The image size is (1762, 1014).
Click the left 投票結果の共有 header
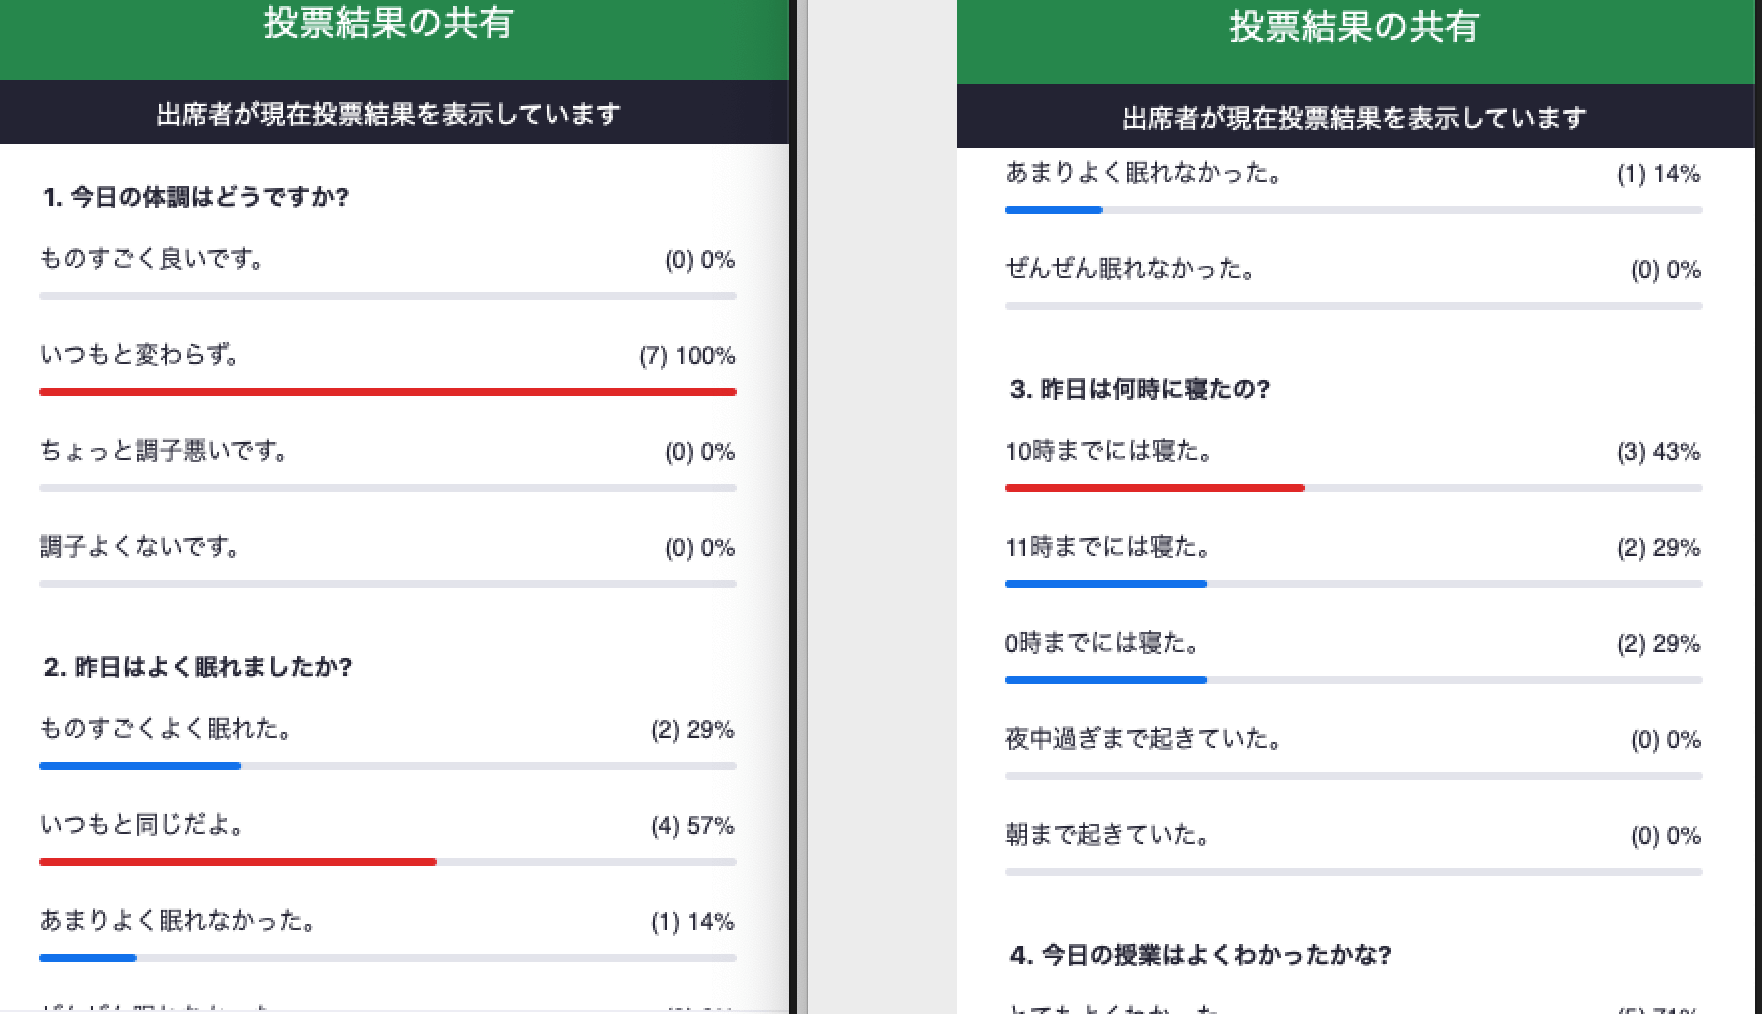click(388, 24)
